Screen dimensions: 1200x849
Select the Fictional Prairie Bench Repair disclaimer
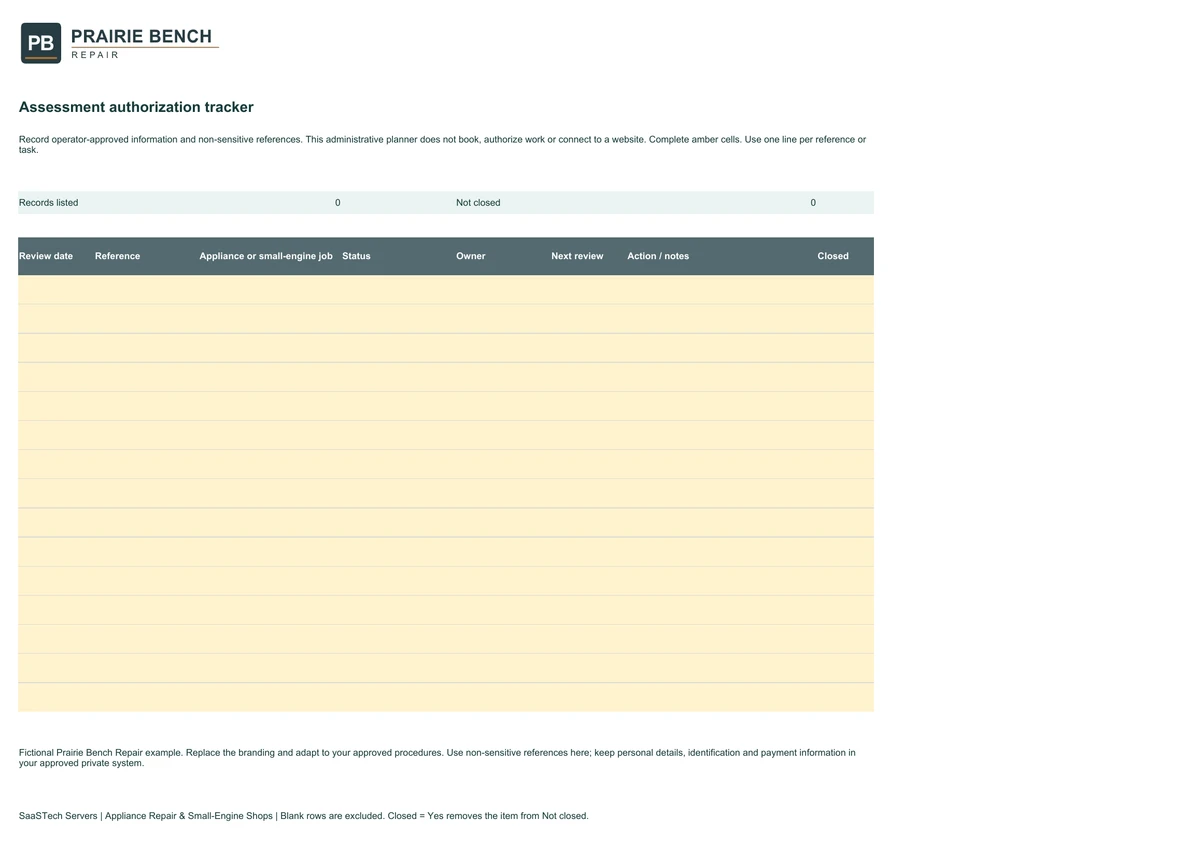click(437, 758)
